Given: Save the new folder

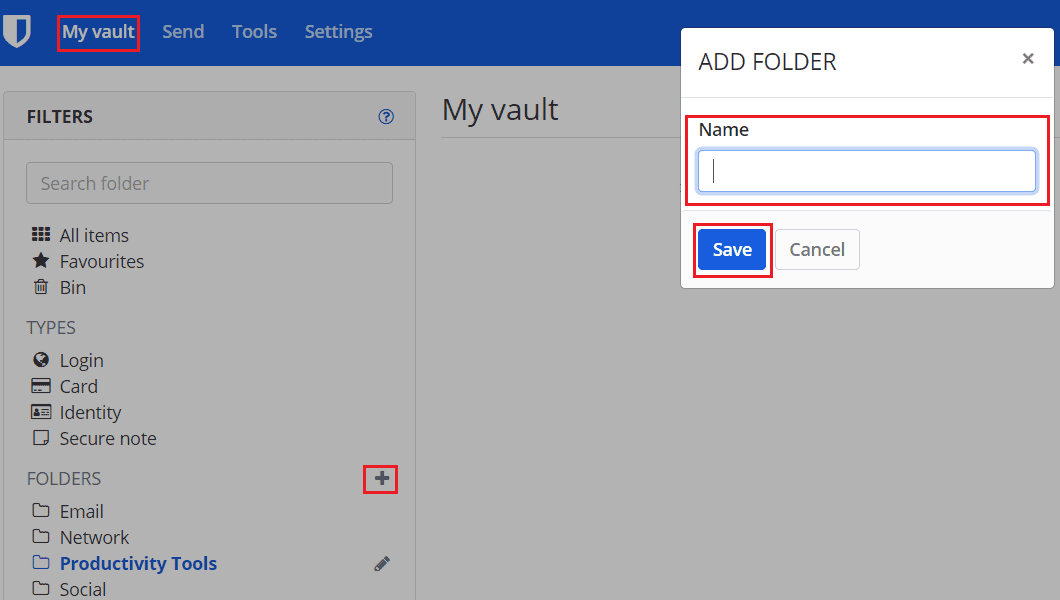Looking at the screenshot, I should point(732,249).
